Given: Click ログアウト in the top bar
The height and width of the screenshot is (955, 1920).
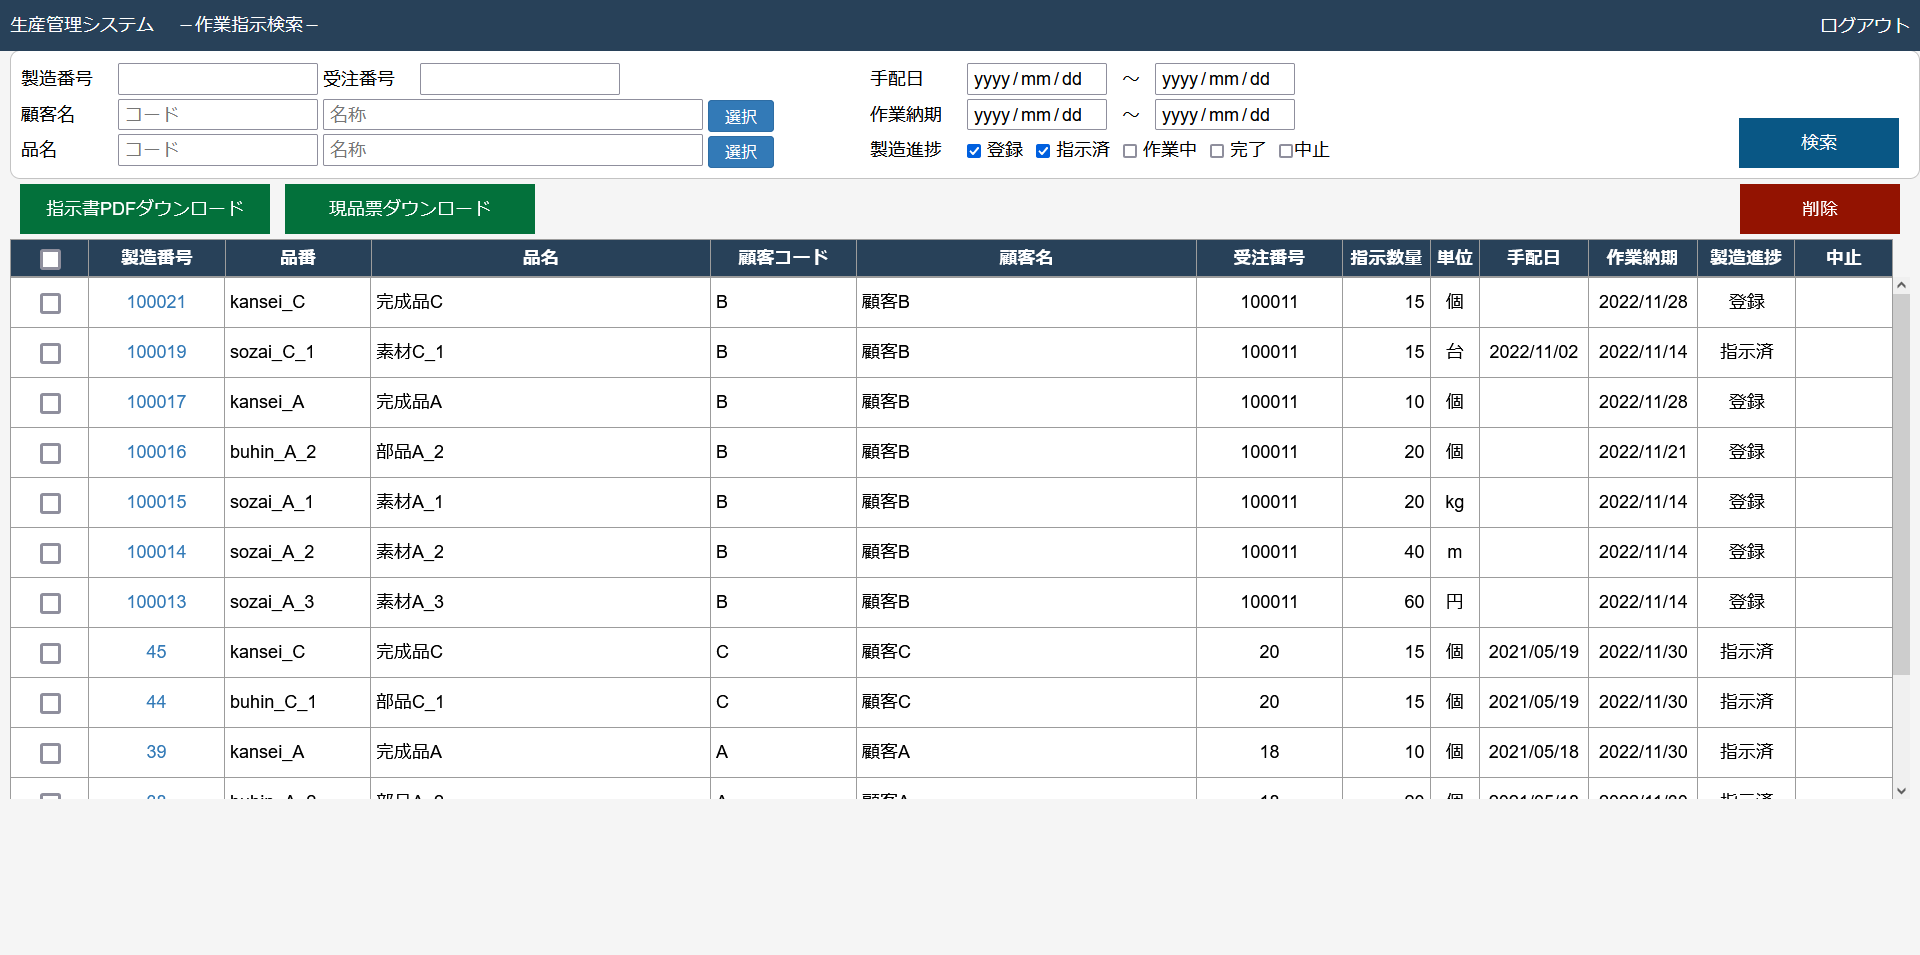Looking at the screenshot, I should [x=1863, y=25].
